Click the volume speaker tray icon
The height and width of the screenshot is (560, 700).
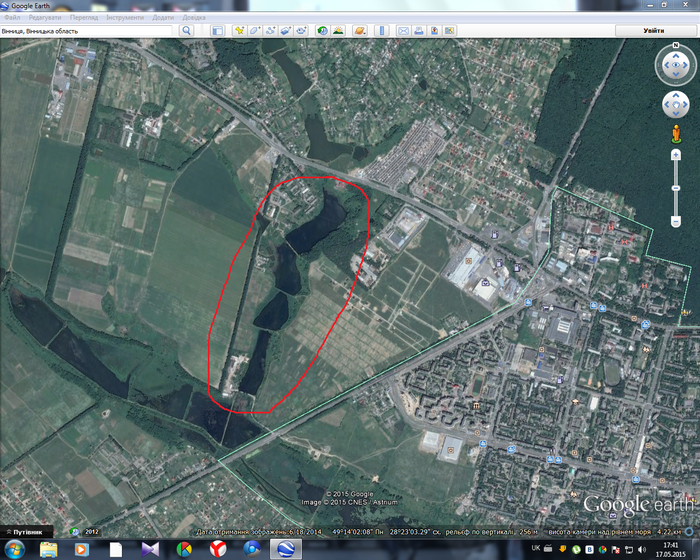(642, 549)
